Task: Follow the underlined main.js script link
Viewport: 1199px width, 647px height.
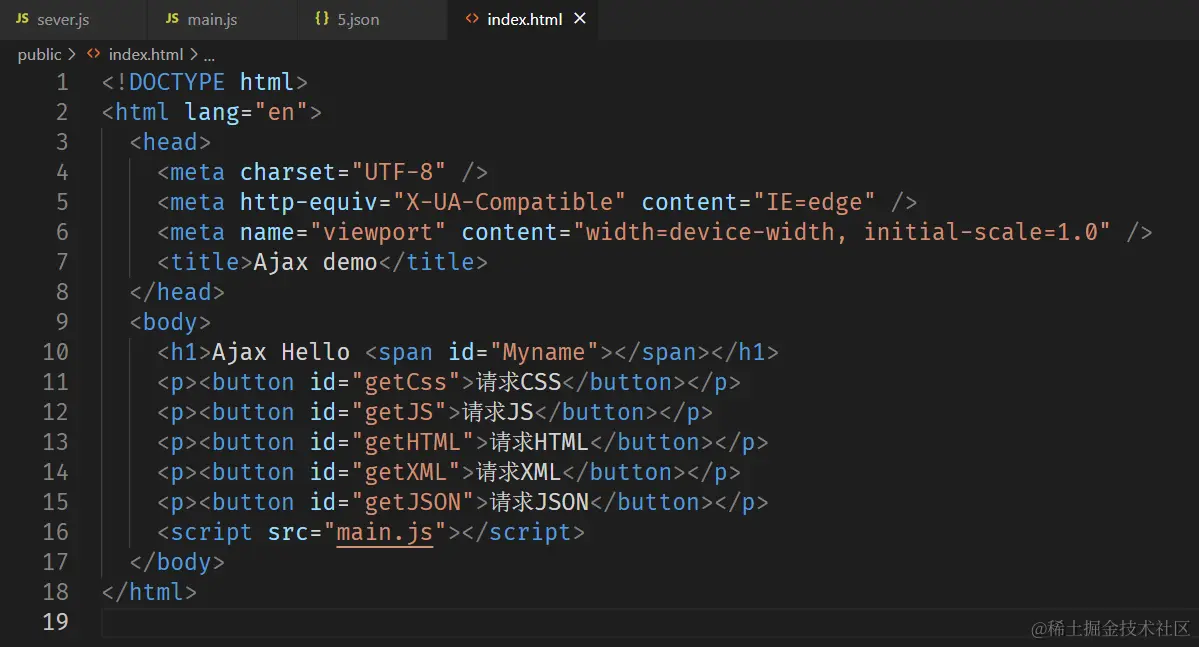Action: click(384, 532)
